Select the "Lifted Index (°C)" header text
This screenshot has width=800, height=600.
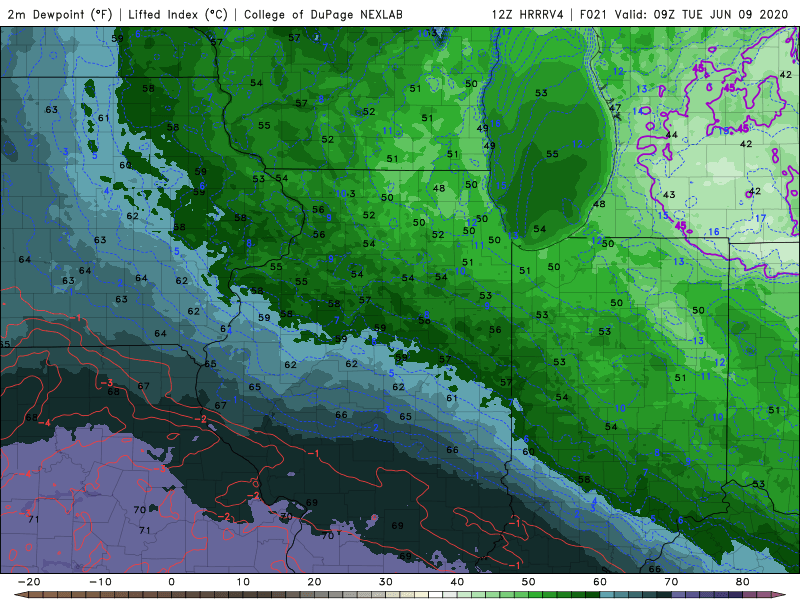(178, 14)
